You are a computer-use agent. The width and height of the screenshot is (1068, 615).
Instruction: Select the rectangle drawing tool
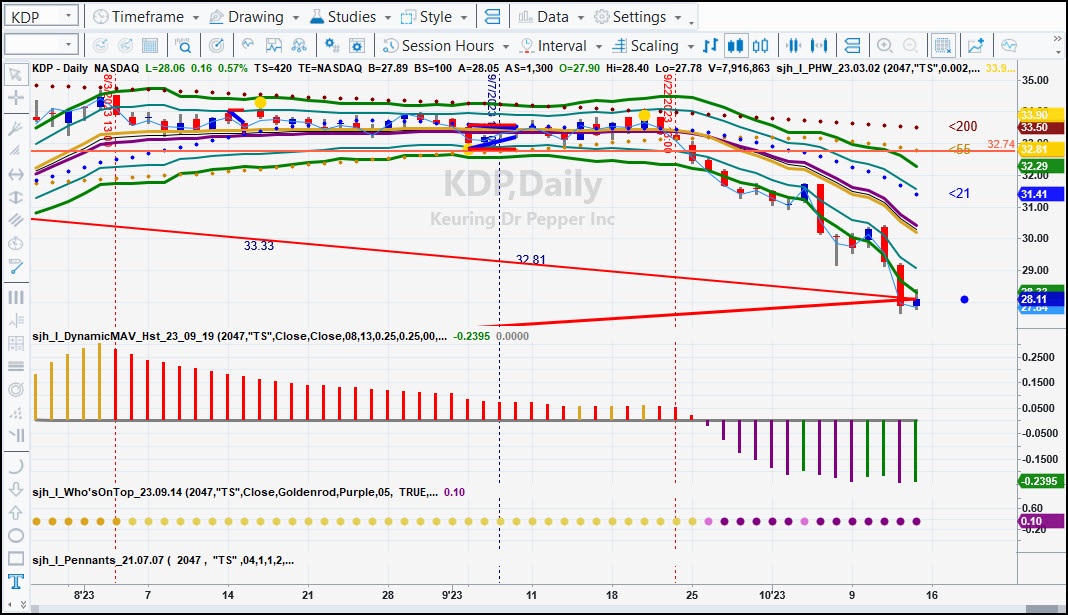click(x=15, y=558)
